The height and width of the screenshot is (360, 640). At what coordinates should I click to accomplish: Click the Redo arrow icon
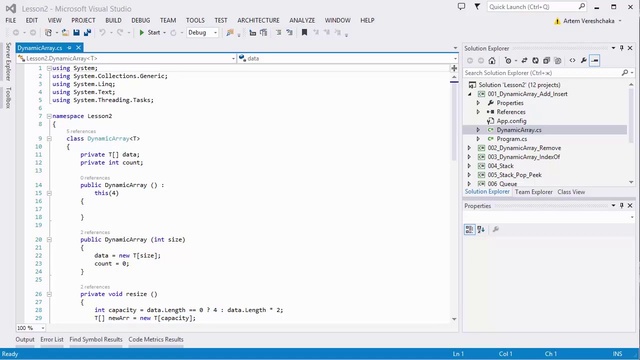pos(120,33)
